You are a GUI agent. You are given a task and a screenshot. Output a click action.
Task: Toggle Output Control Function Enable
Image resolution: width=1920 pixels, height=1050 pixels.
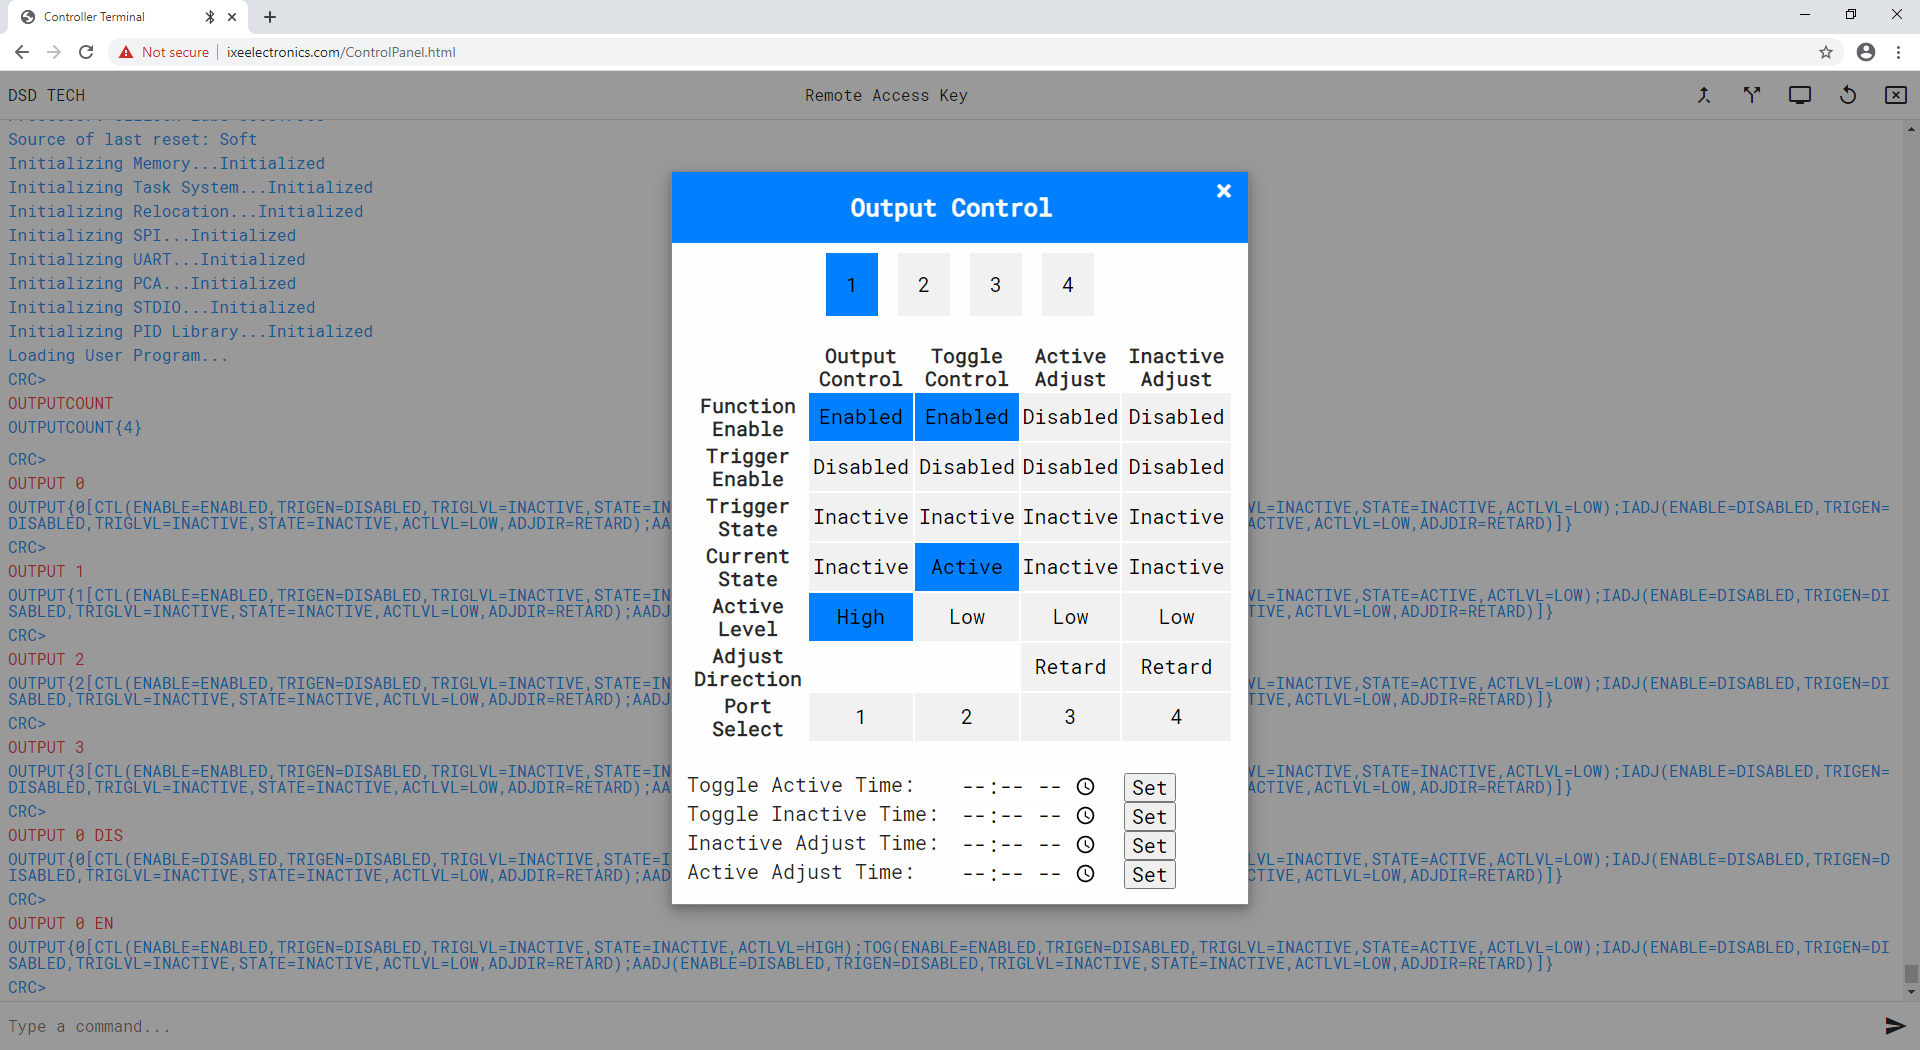(861, 417)
